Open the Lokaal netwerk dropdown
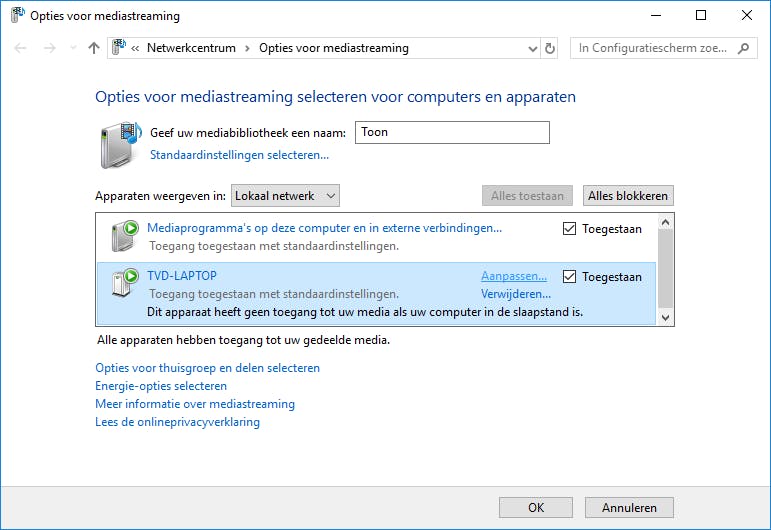771x530 pixels. (285, 196)
